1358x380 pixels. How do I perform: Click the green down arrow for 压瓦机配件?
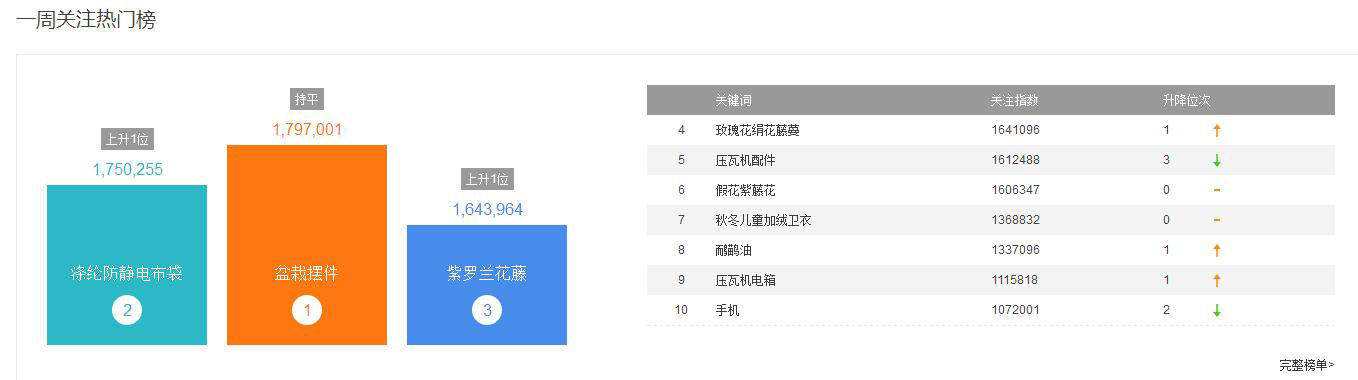click(1217, 160)
